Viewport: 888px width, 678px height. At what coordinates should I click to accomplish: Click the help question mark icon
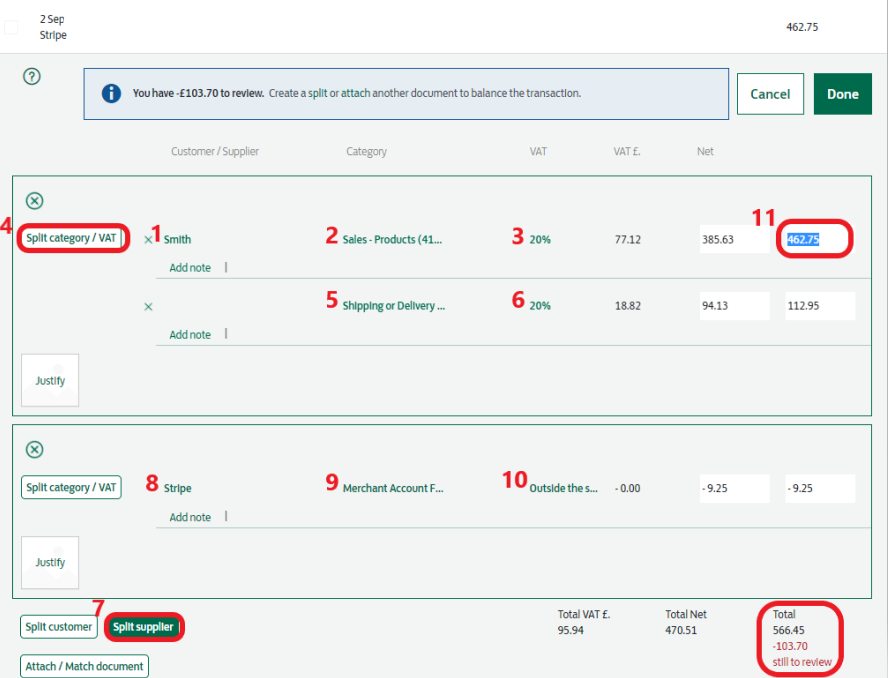coord(32,77)
